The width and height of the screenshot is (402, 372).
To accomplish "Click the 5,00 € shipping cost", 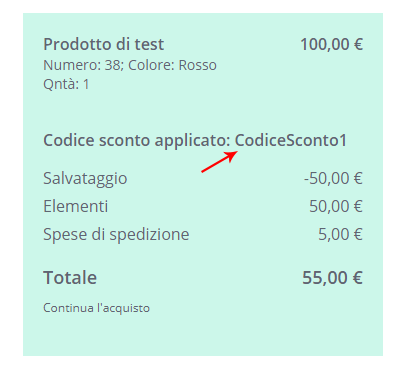I will (x=340, y=234).
